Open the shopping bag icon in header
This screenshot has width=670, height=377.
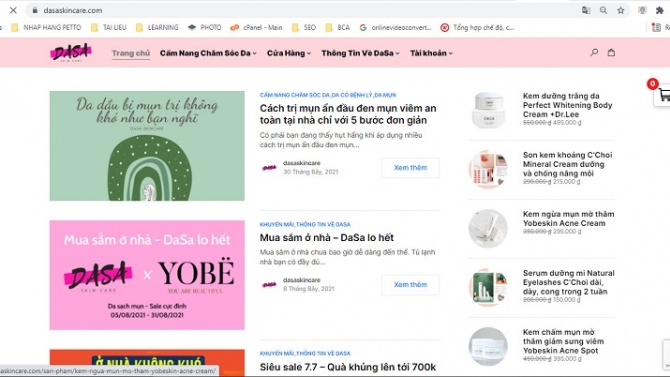click(611, 53)
